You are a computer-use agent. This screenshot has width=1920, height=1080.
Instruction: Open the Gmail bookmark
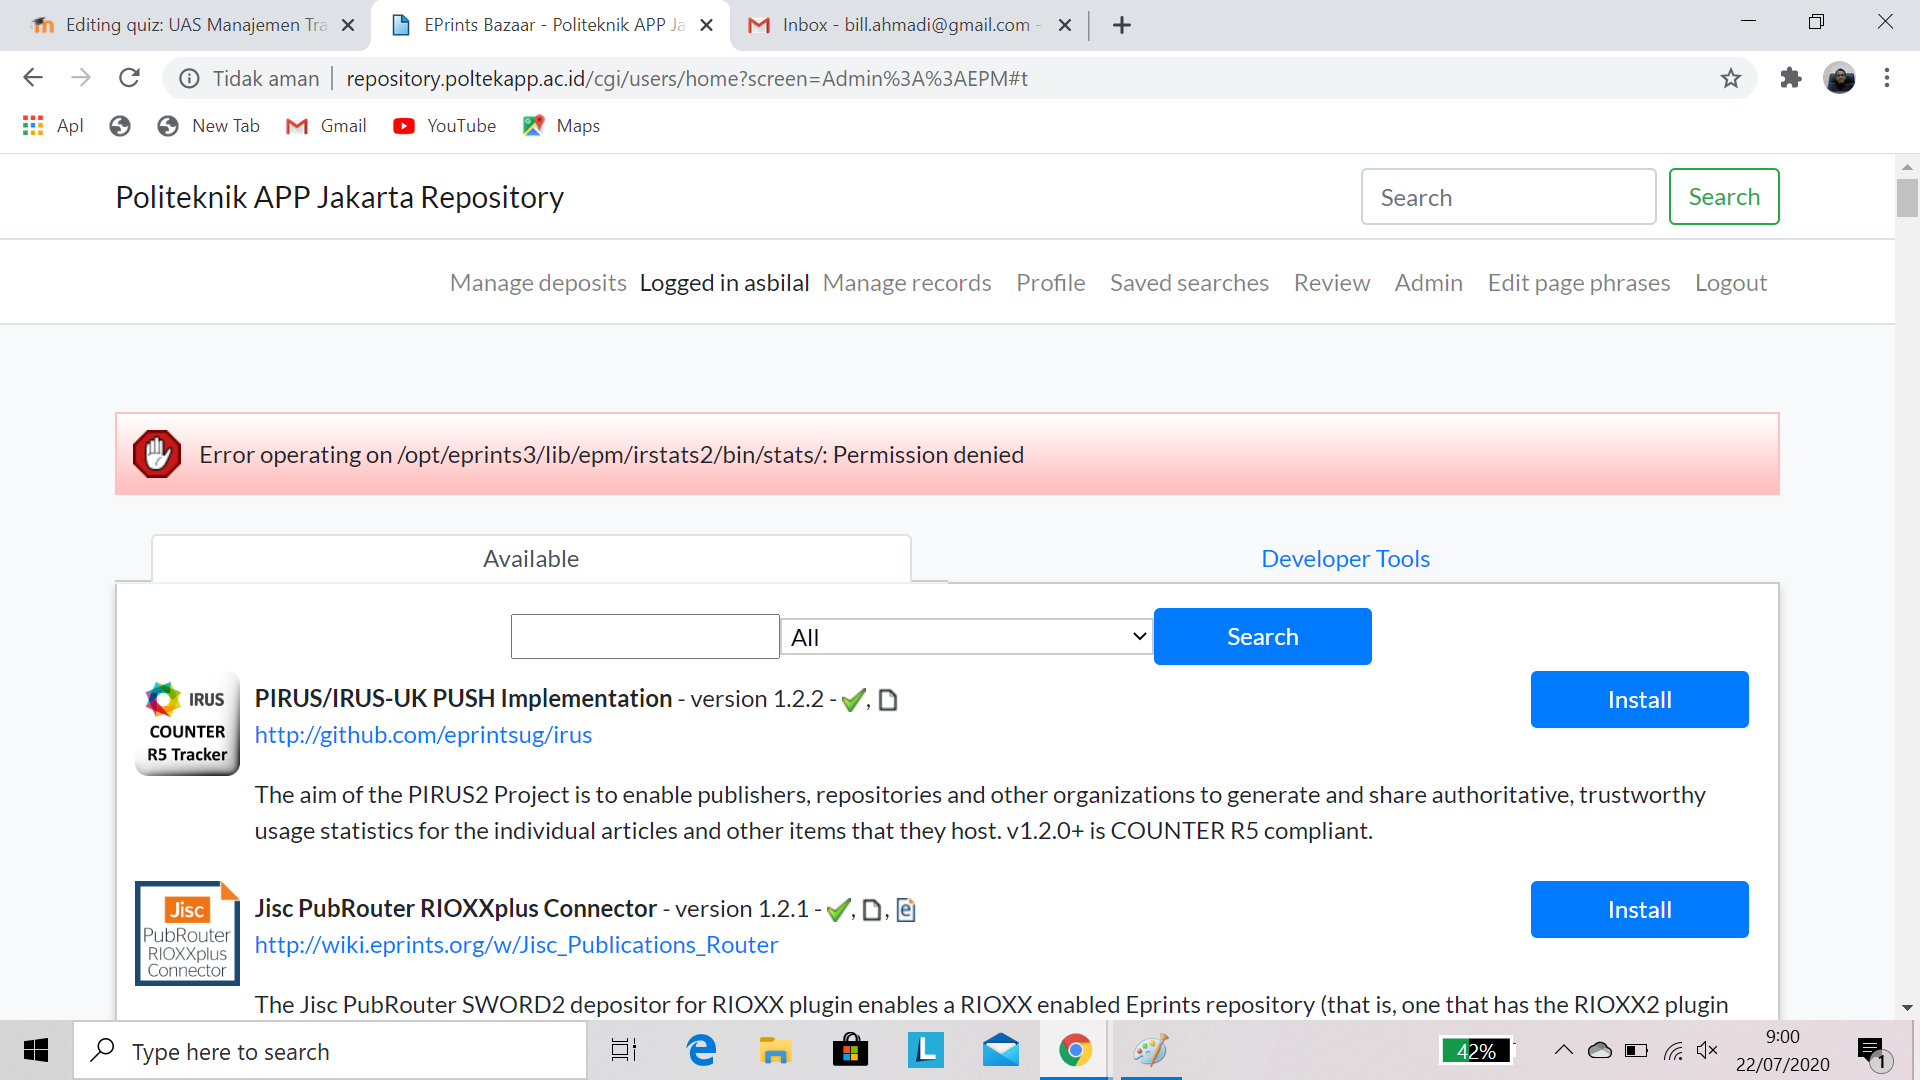pos(326,126)
